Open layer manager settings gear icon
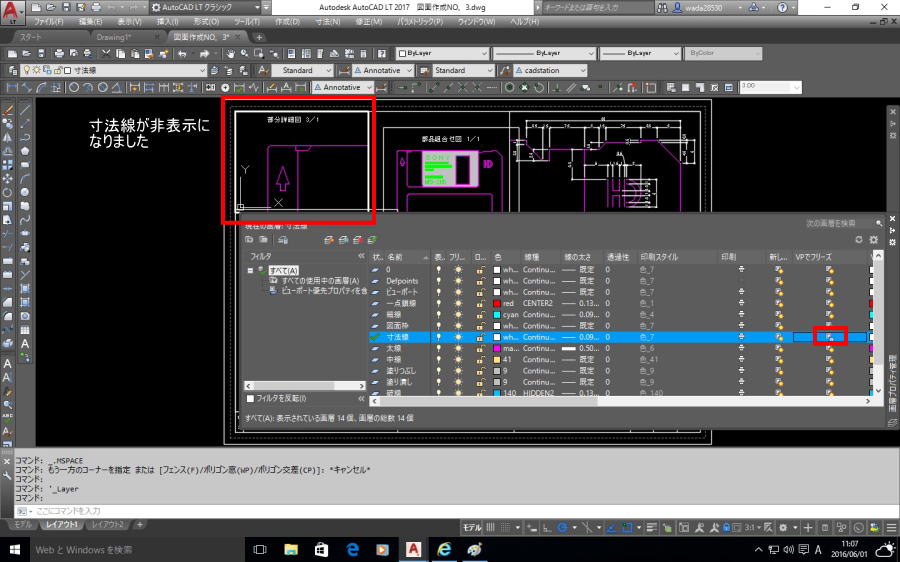900x562 pixels. pos(874,239)
